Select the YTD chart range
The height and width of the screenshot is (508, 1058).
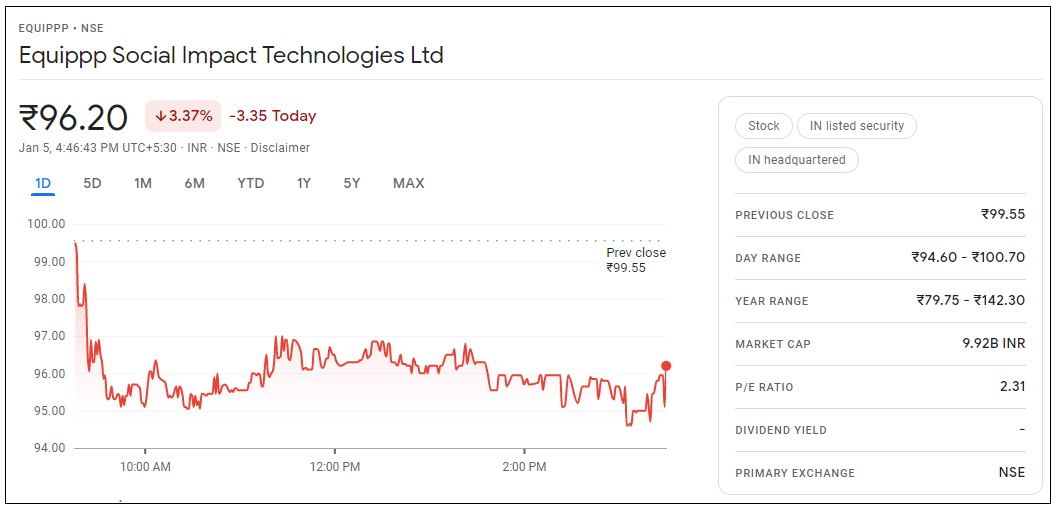250,184
